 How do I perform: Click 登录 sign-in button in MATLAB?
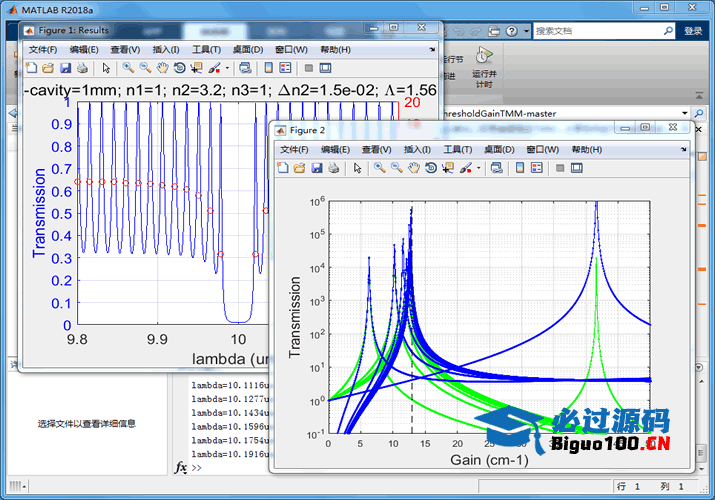point(693,31)
